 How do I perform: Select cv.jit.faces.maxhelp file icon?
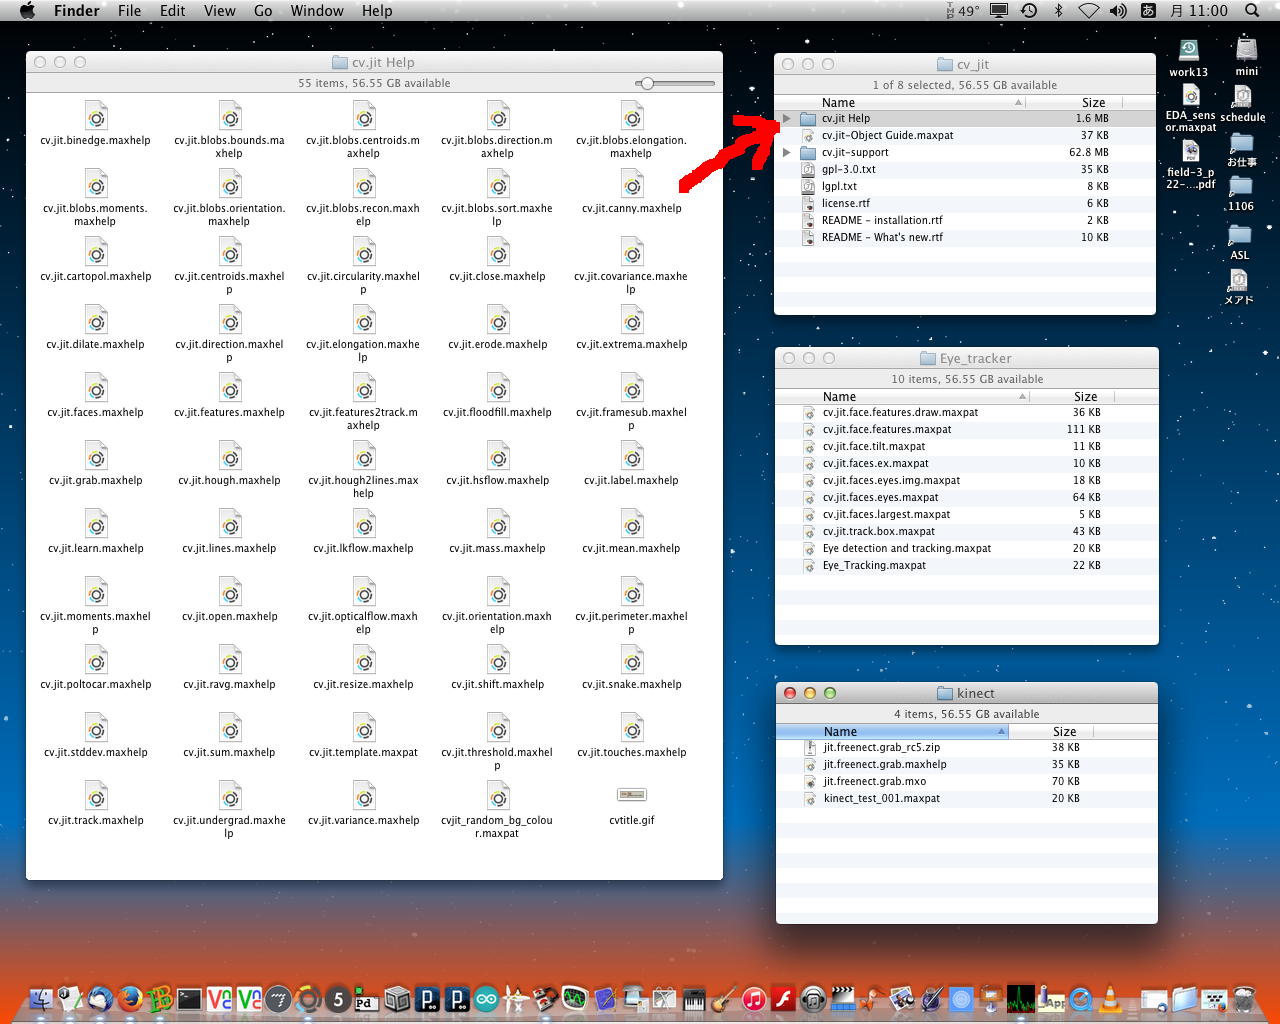(x=96, y=389)
